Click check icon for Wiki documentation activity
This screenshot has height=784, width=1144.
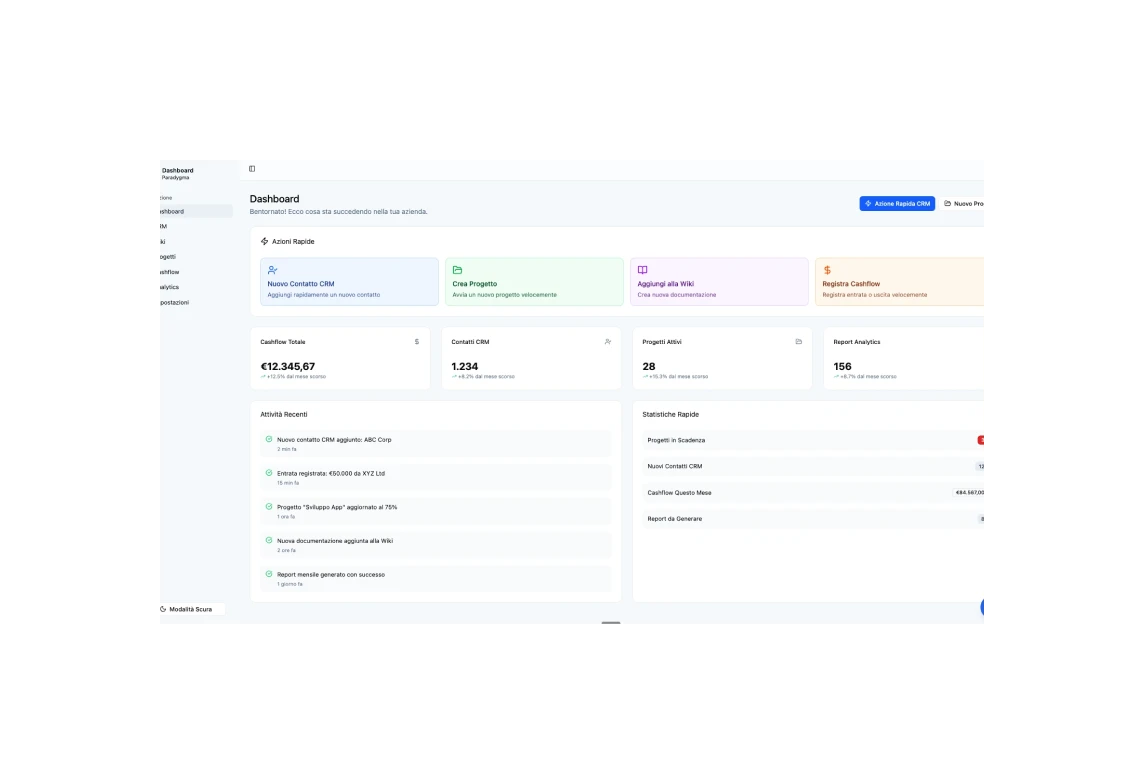pos(268,540)
